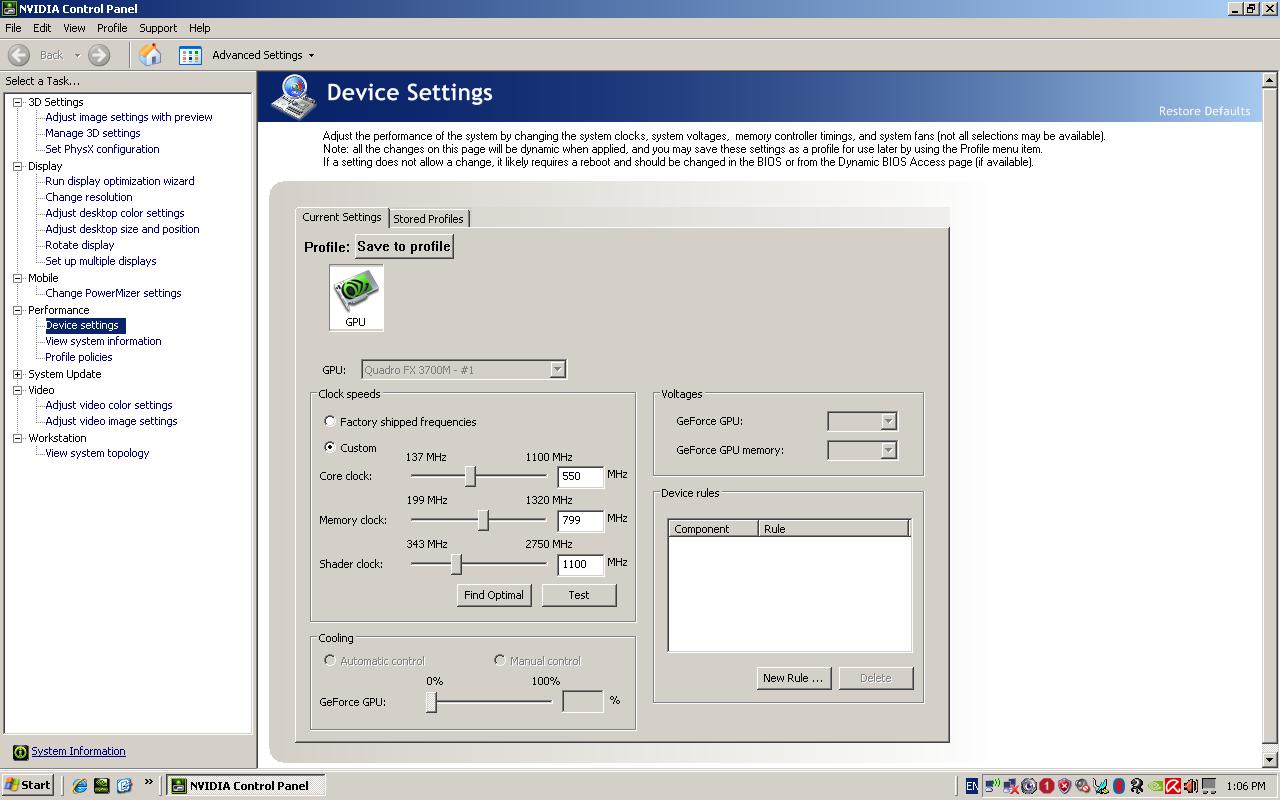
Task: Collapse the Workstation tree node
Action: (17, 438)
